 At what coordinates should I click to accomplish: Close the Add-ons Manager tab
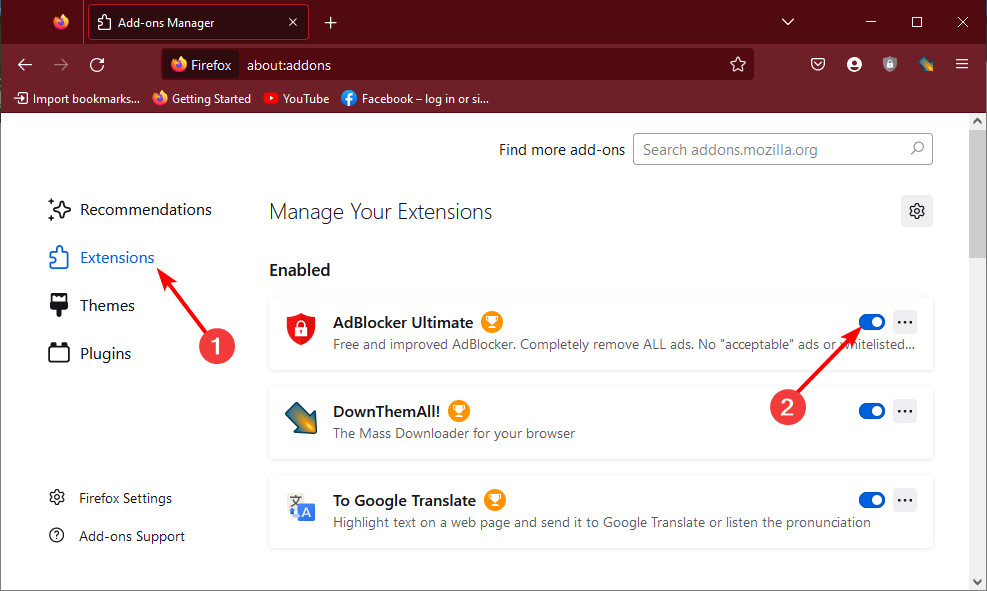click(x=293, y=22)
